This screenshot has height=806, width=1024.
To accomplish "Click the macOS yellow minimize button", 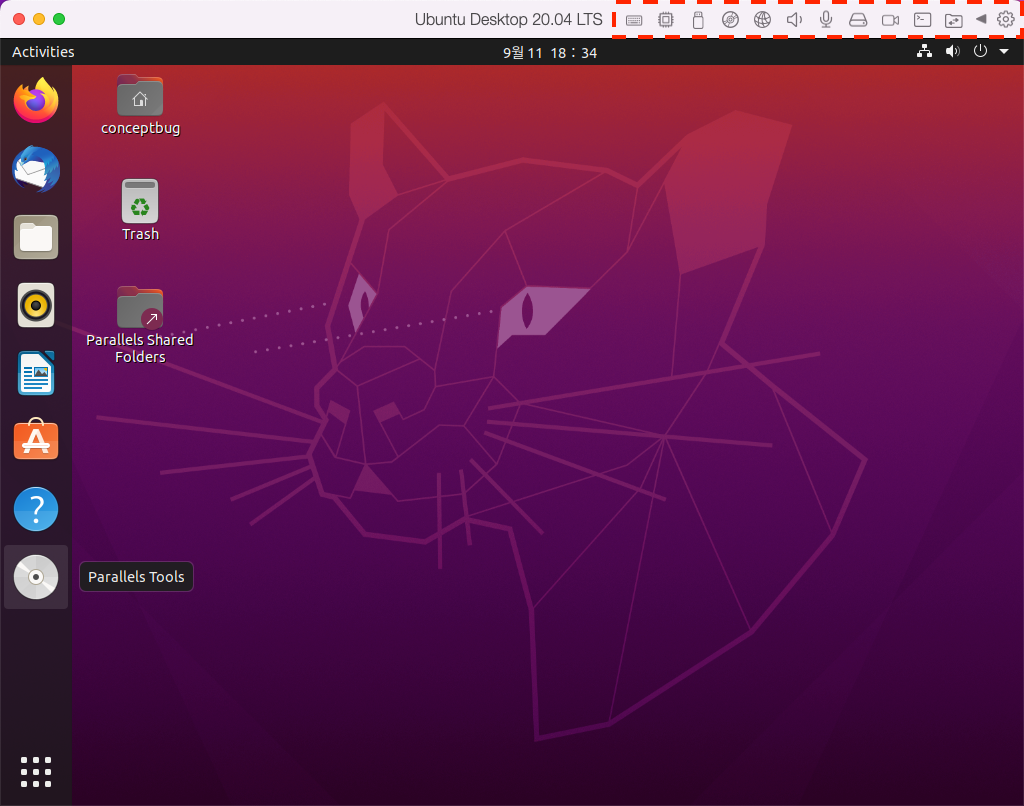I will [x=39, y=19].
